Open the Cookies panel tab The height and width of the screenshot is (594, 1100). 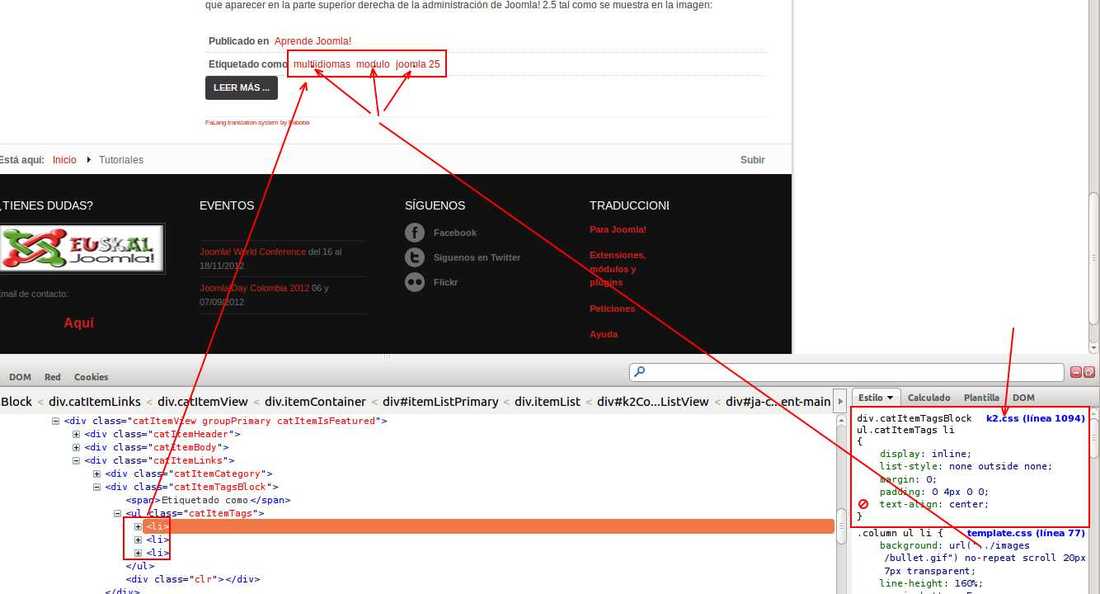tap(91, 377)
